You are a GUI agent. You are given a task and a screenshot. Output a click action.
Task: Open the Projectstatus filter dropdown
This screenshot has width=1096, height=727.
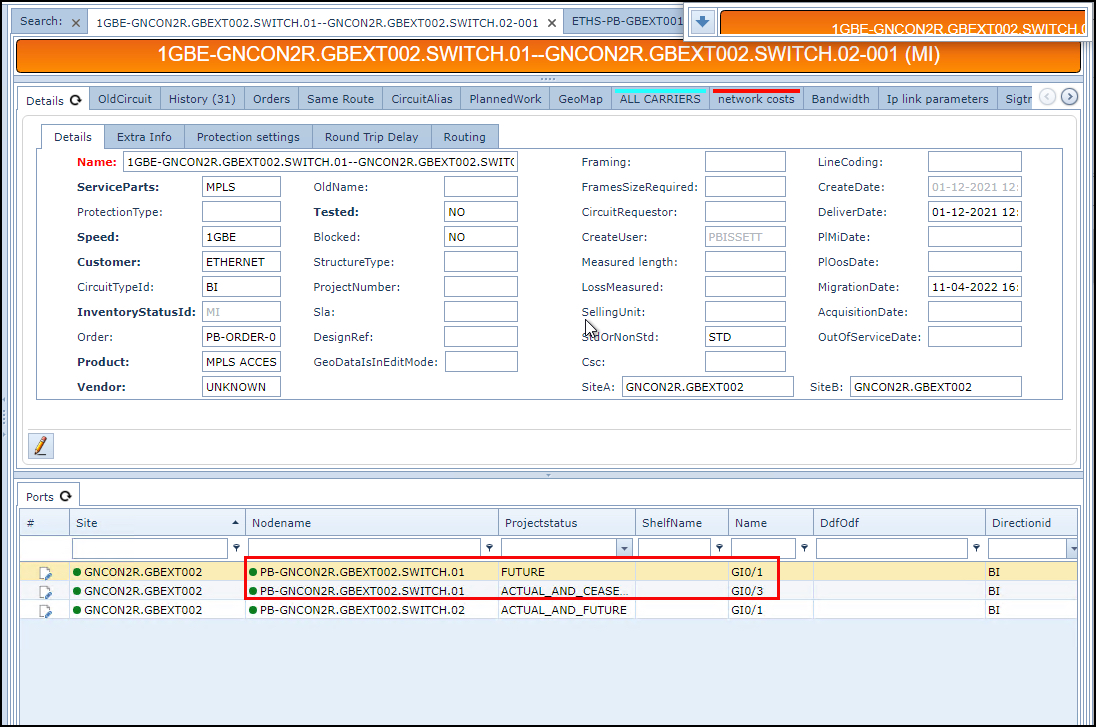coord(625,548)
